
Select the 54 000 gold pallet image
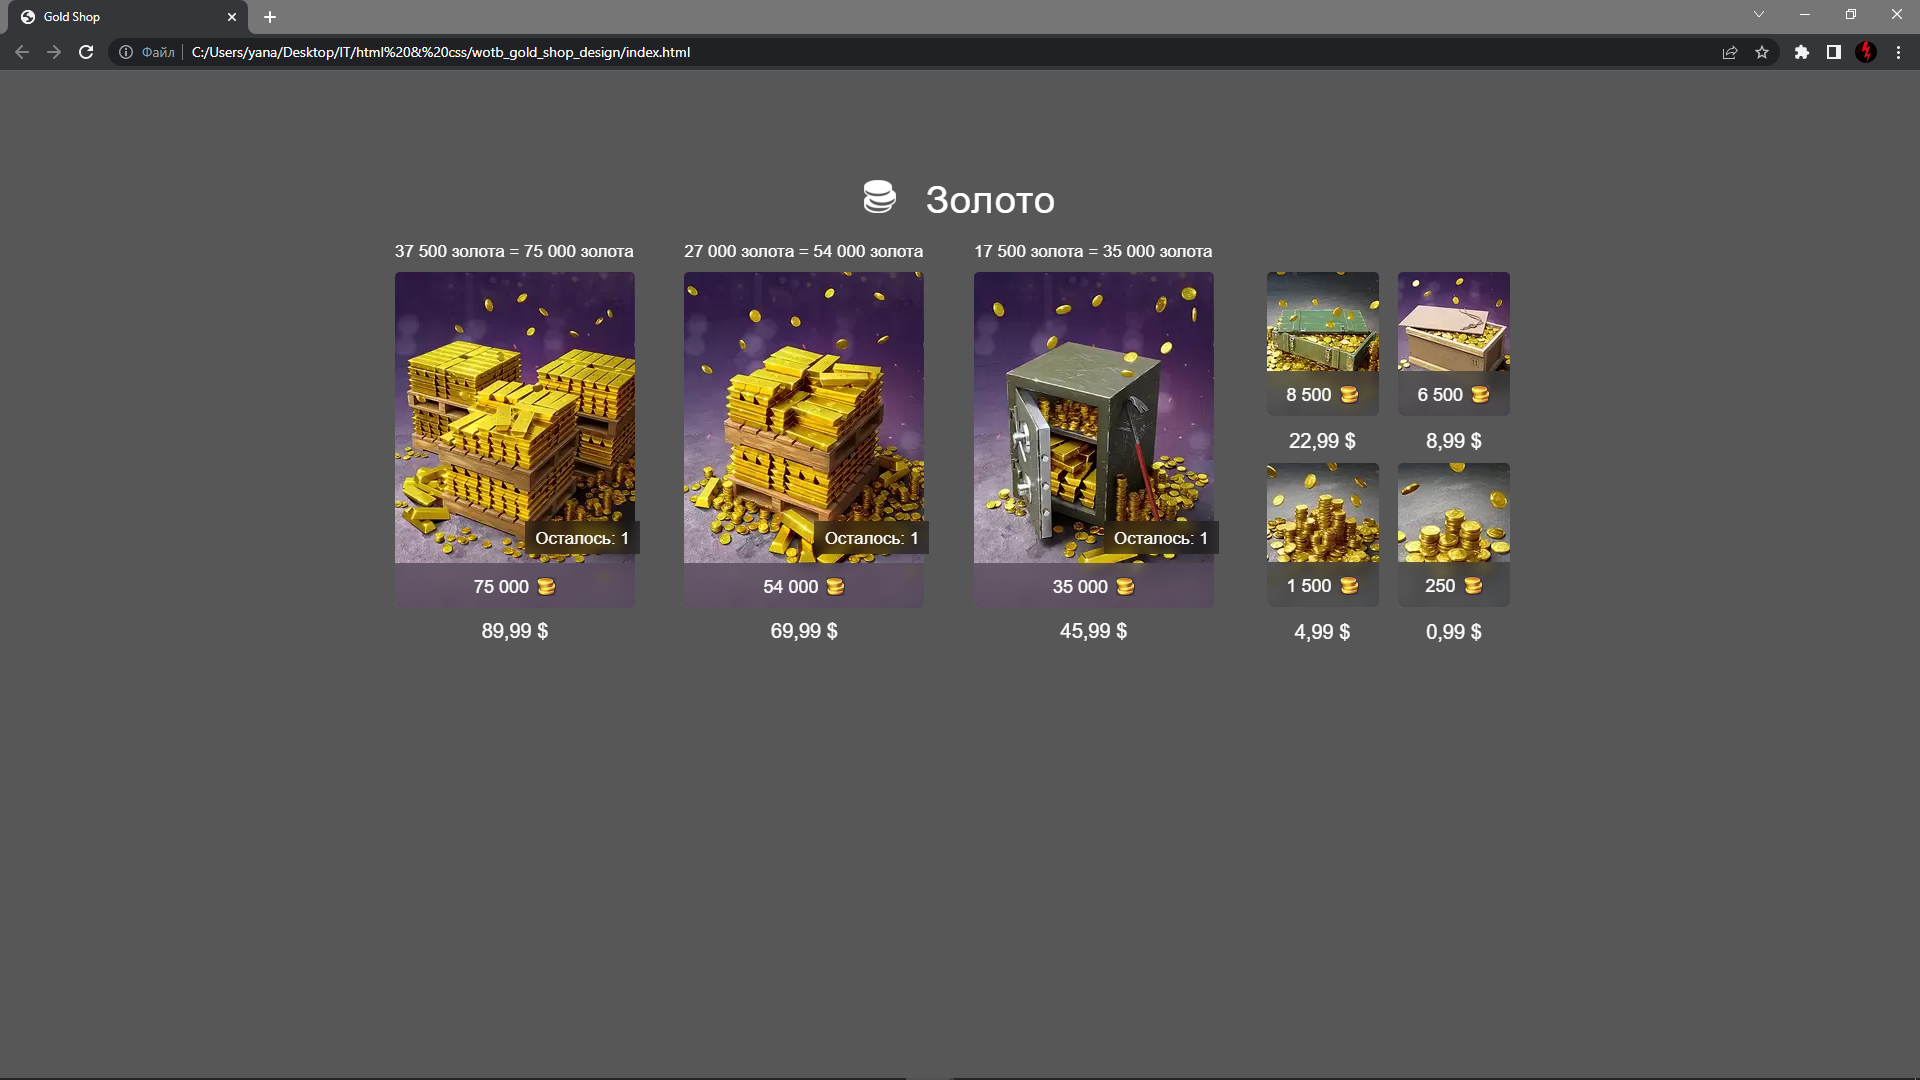click(x=804, y=417)
